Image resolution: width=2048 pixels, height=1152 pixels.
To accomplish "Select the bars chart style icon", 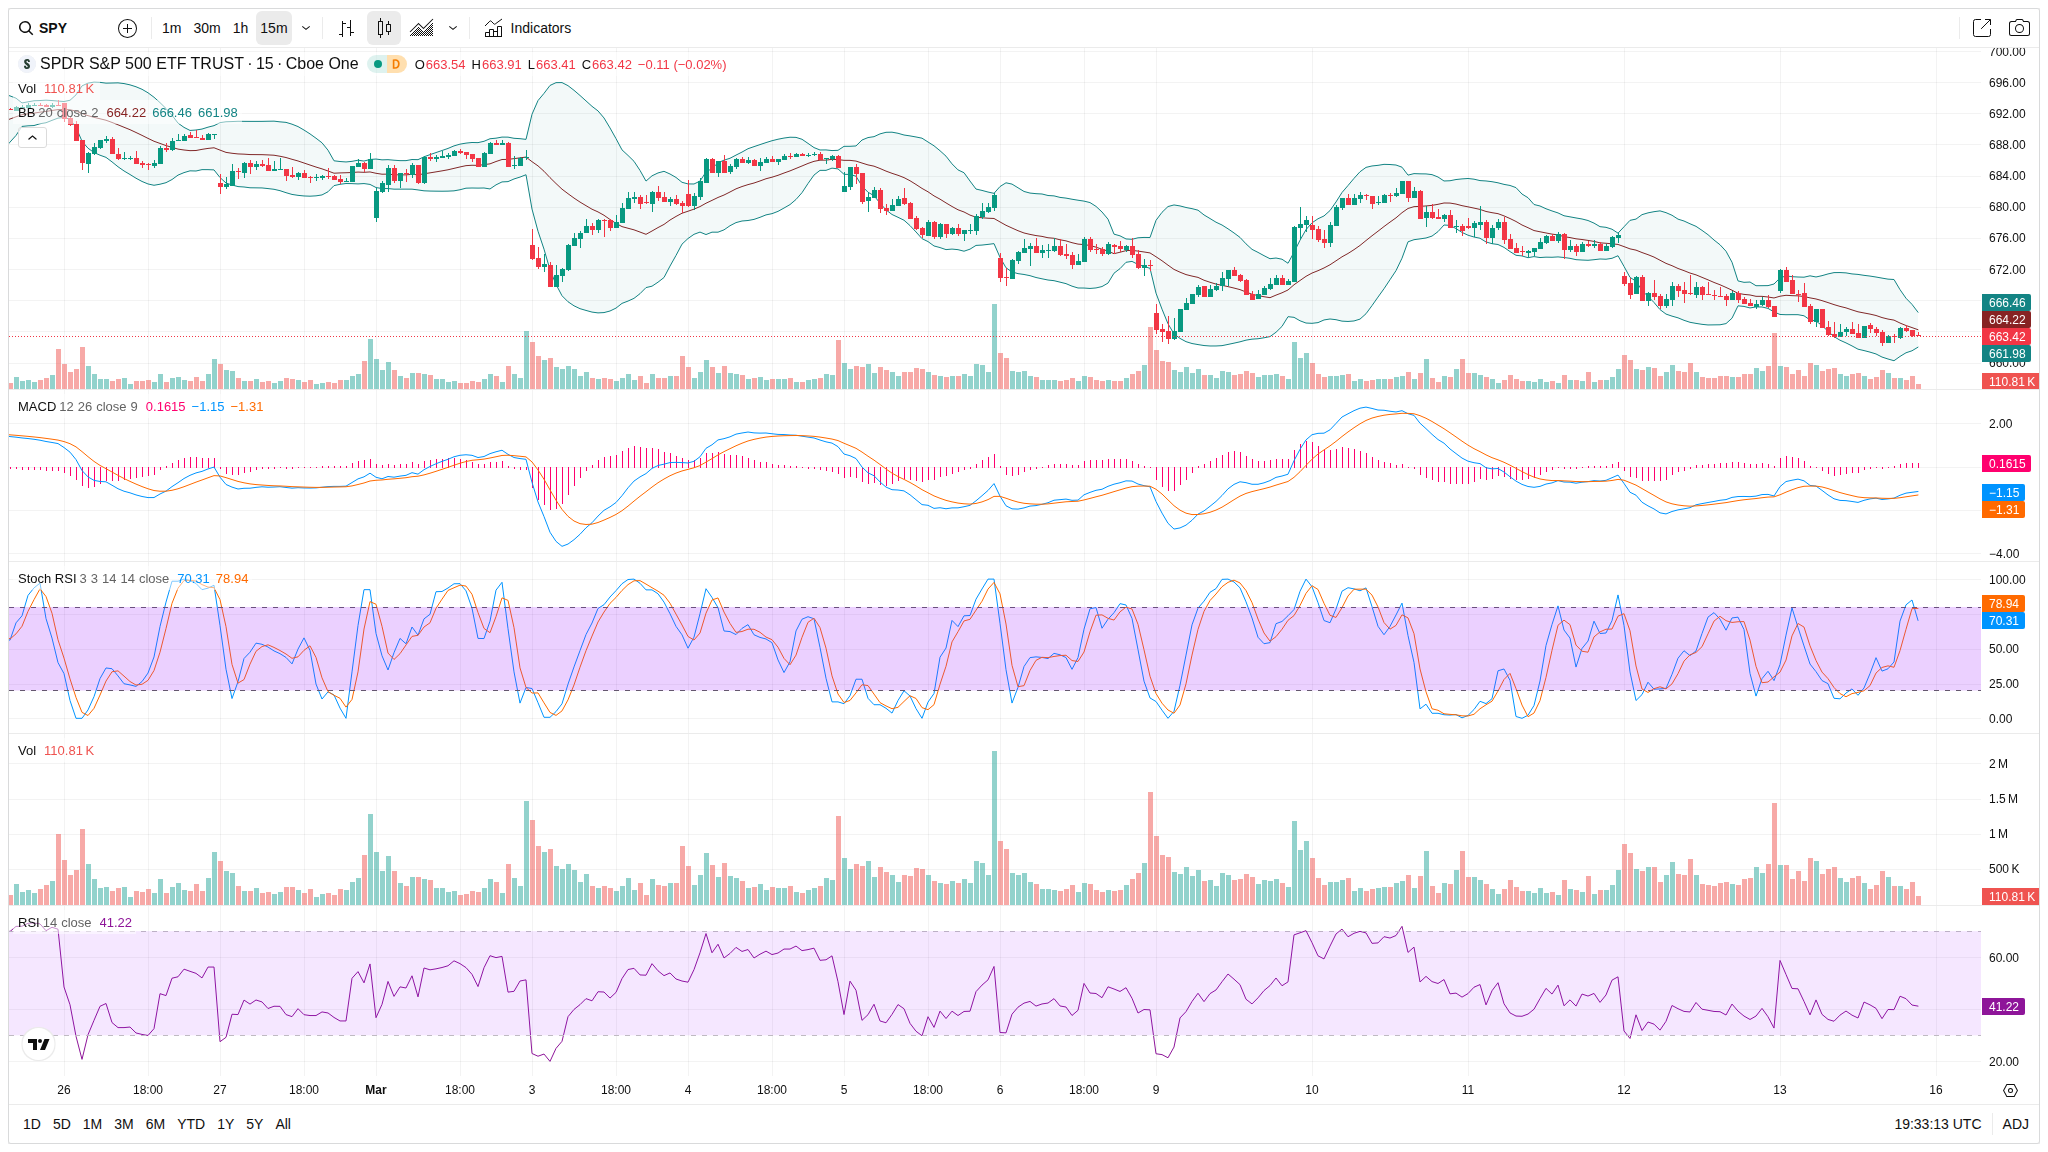I will (346, 28).
